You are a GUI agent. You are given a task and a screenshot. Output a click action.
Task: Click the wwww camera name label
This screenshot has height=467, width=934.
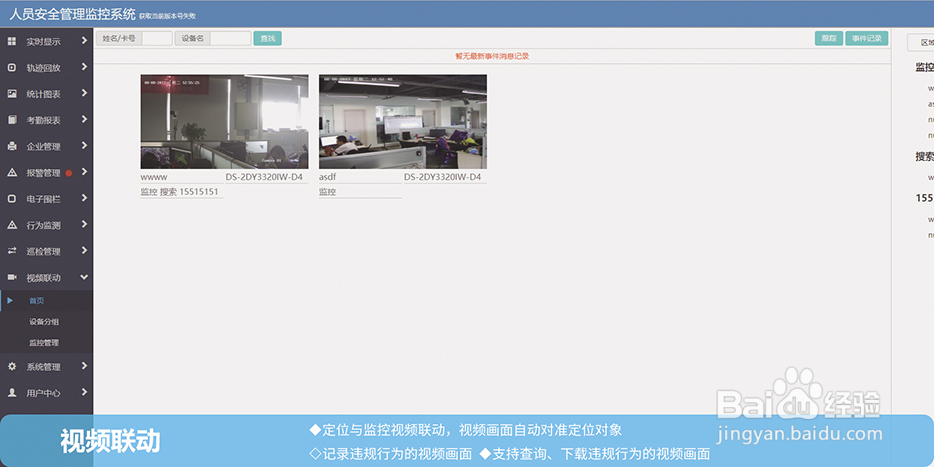(x=154, y=178)
